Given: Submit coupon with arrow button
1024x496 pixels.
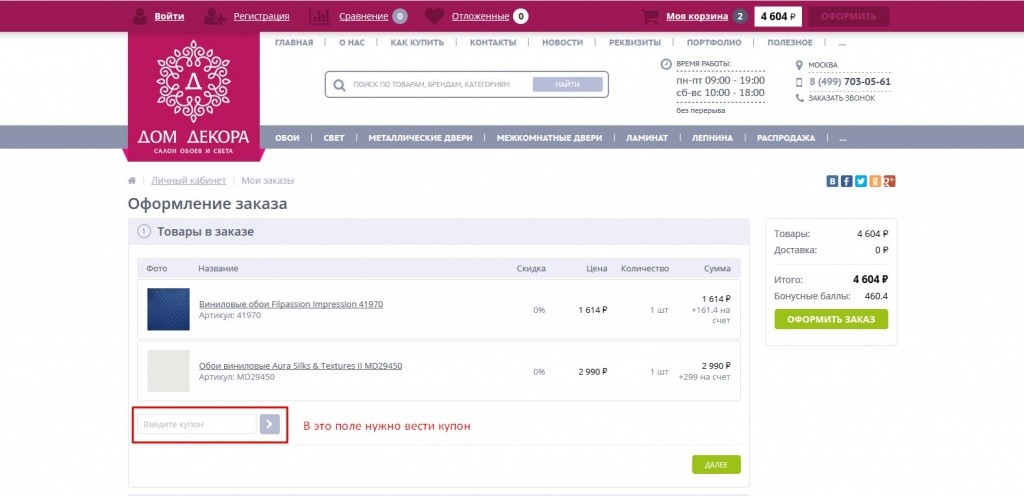Looking at the screenshot, I should pos(269,424).
